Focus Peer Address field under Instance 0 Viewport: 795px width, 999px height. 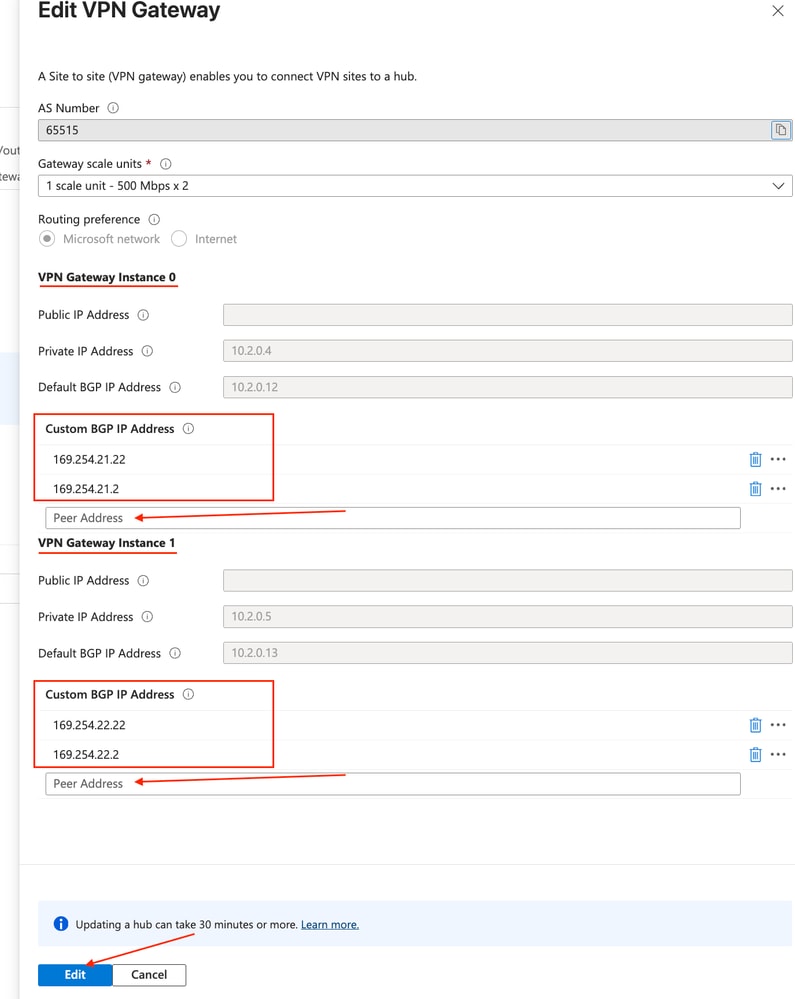pos(393,518)
